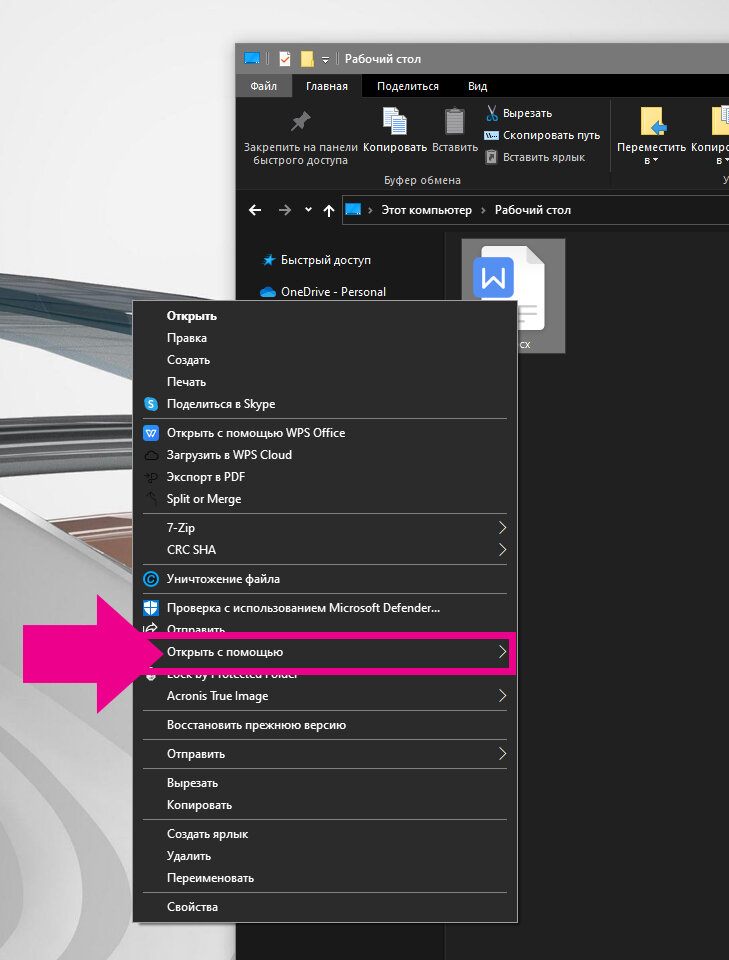The width and height of the screenshot is (729, 960).
Task: Click the new folder icon in title bar
Action: (x=307, y=59)
